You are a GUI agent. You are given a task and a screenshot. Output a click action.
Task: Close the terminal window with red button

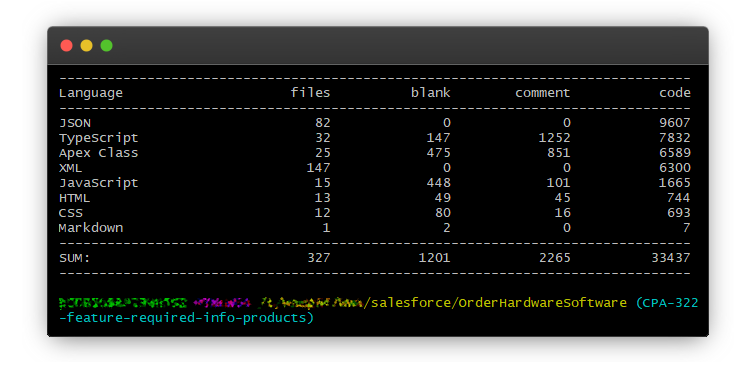pyautogui.click(x=66, y=45)
